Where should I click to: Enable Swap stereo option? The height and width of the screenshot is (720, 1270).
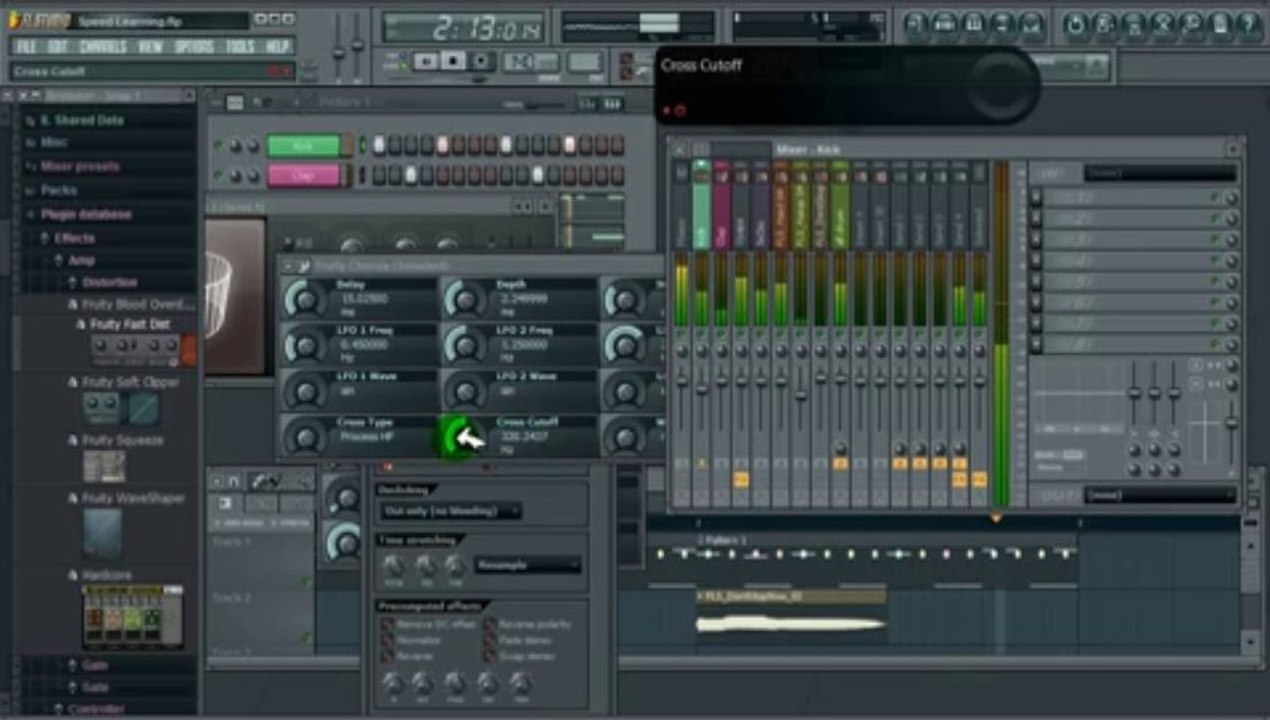pos(490,656)
